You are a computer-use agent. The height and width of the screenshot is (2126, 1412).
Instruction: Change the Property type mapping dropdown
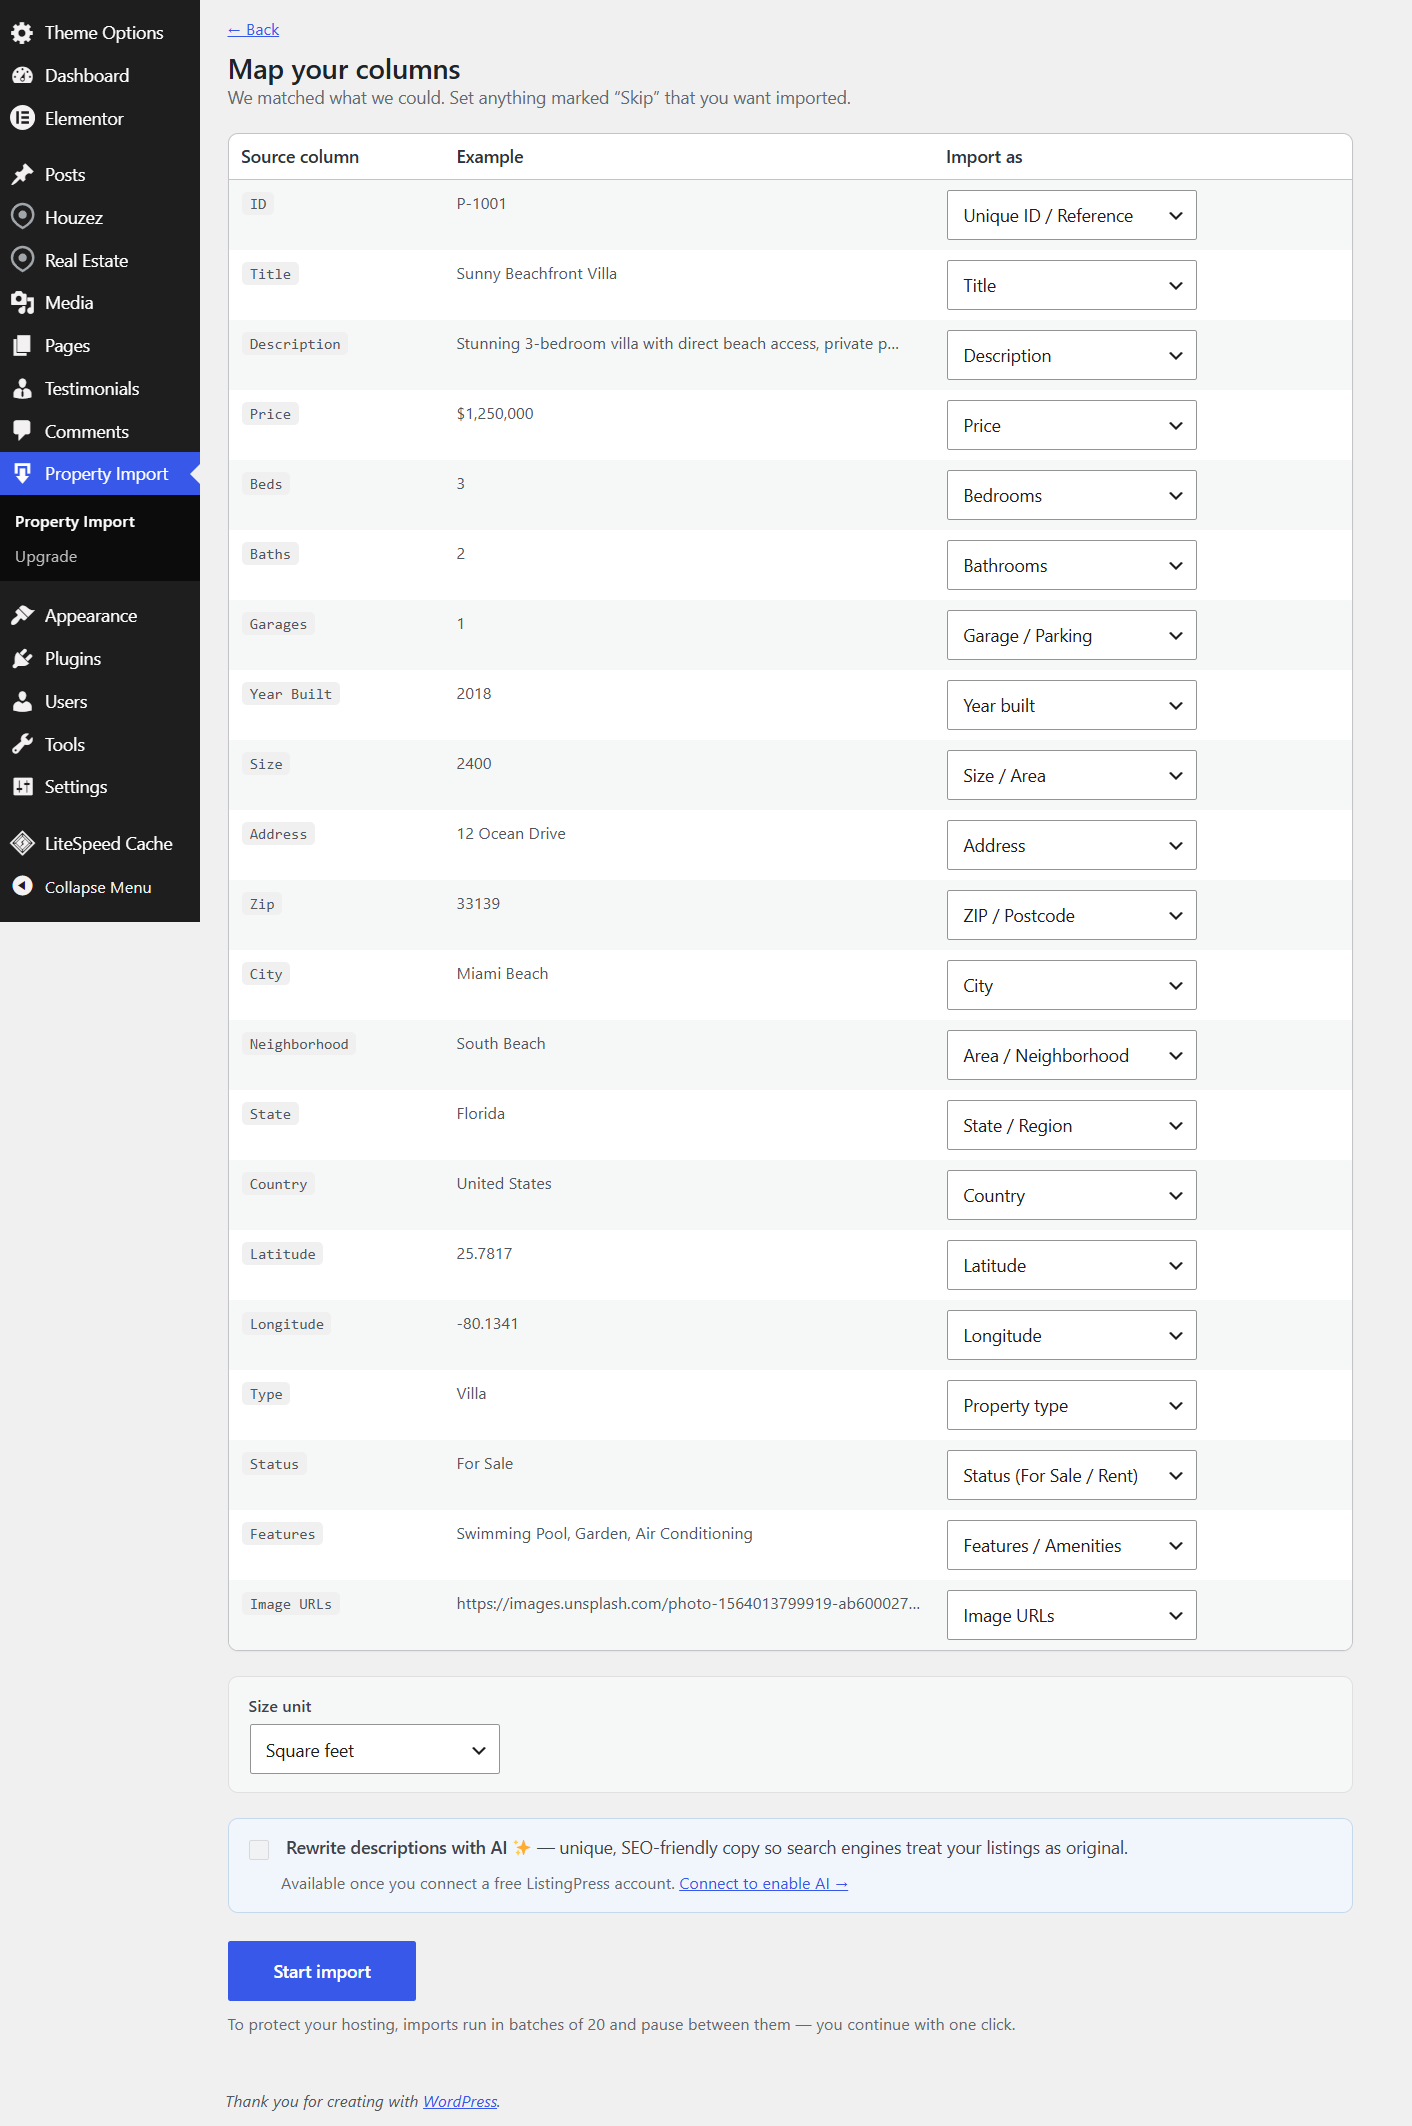1071,1405
